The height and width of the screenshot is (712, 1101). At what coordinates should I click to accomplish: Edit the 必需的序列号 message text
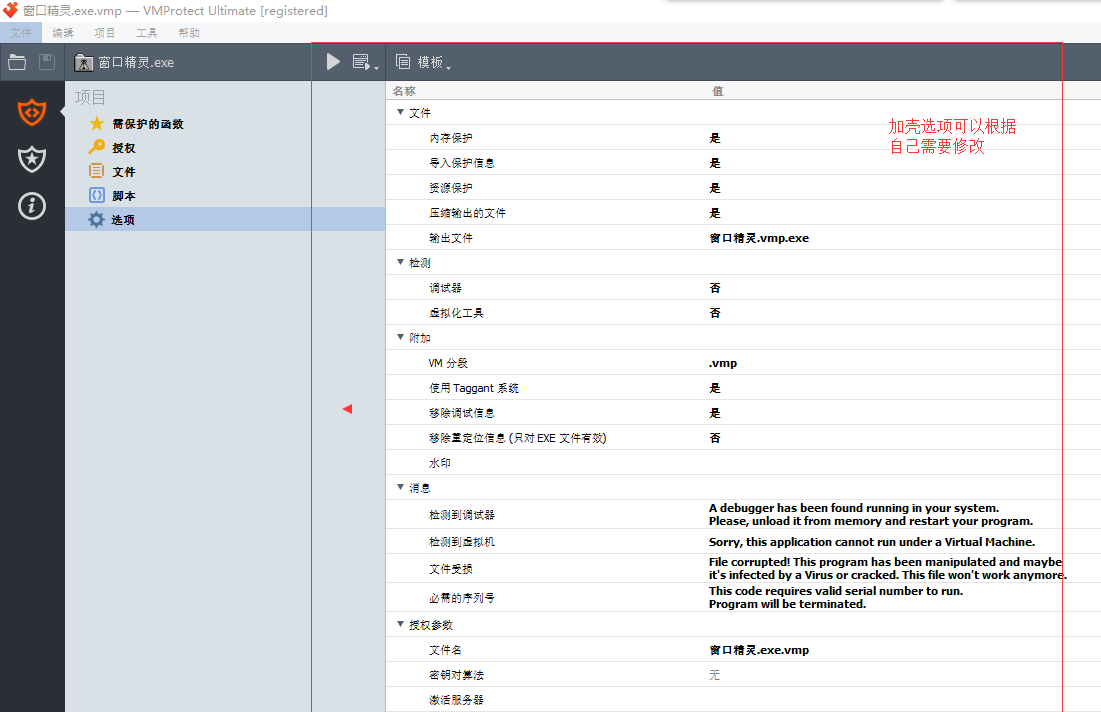click(x=836, y=597)
